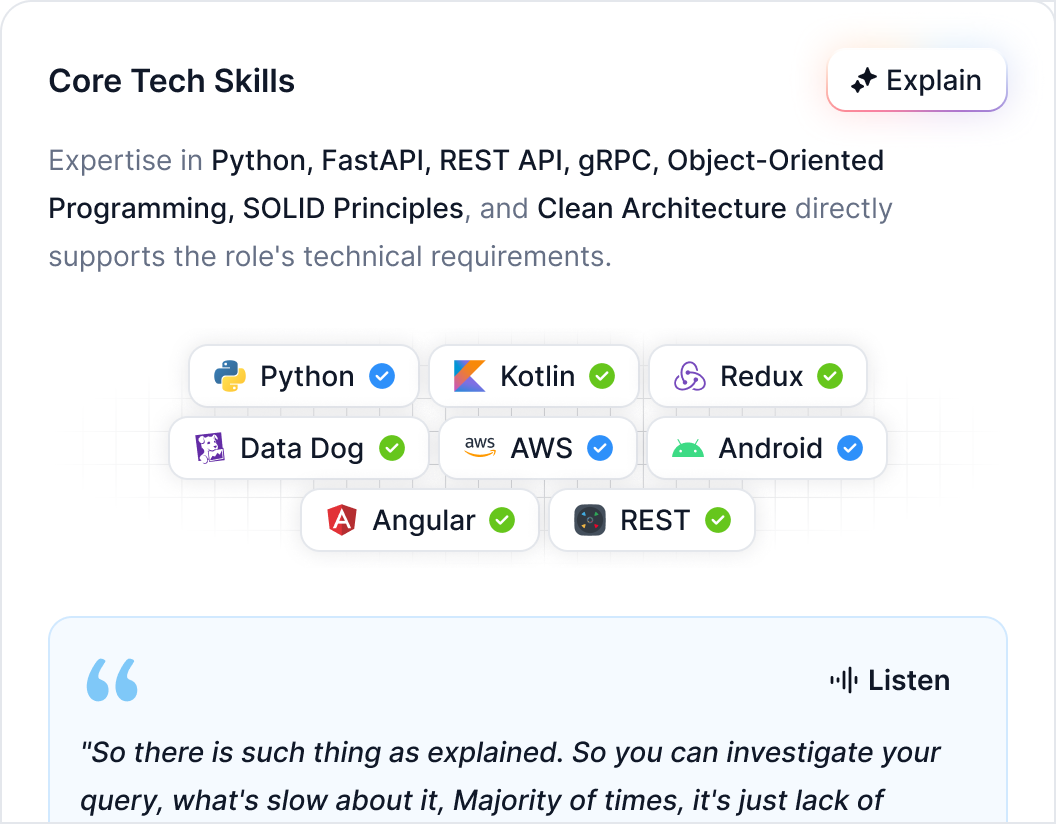Click the Kotlin logo icon
This screenshot has height=824, width=1056.
point(469,376)
